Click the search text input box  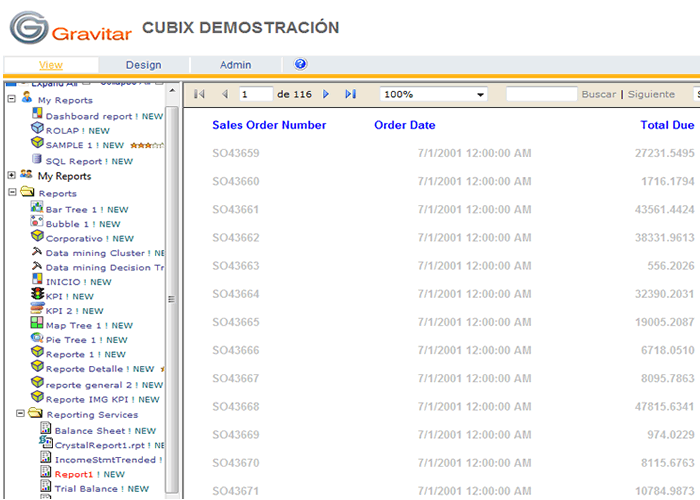(x=542, y=94)
